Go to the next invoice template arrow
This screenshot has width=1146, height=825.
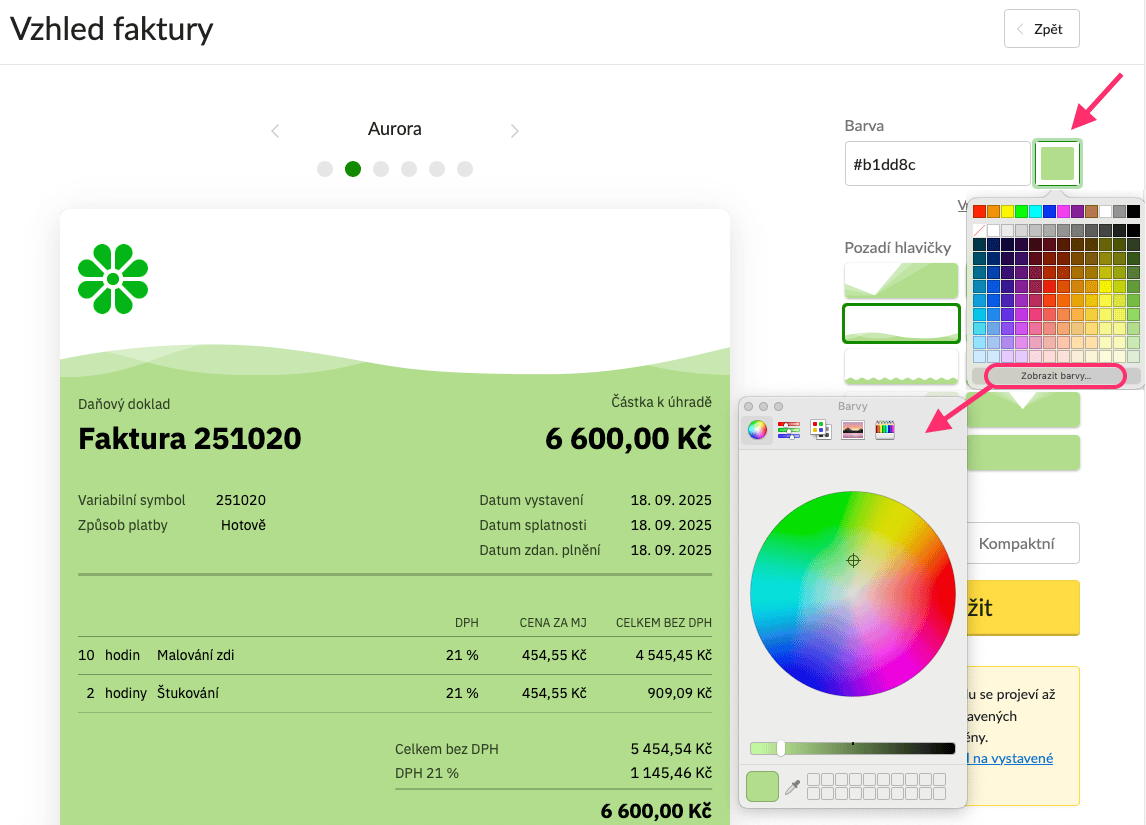pyautogui.click(x=514, y=130)
